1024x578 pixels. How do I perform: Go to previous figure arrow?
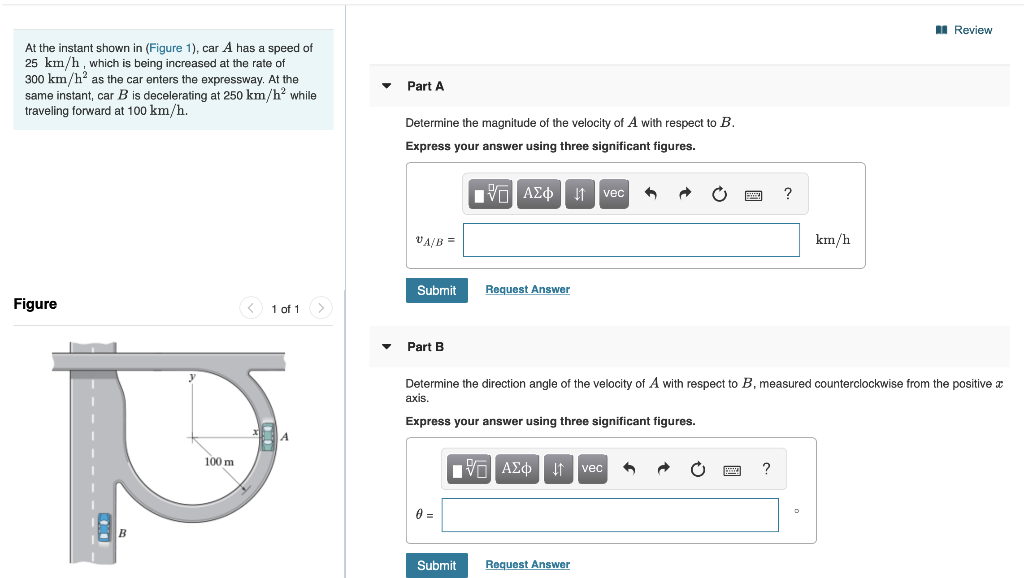tap(251, 308)
